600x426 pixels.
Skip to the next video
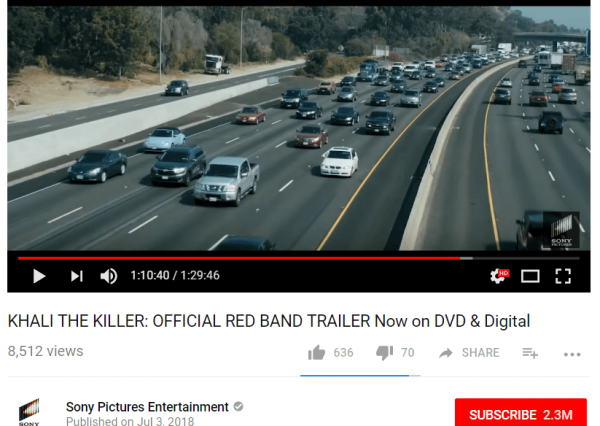pos(77,276)
